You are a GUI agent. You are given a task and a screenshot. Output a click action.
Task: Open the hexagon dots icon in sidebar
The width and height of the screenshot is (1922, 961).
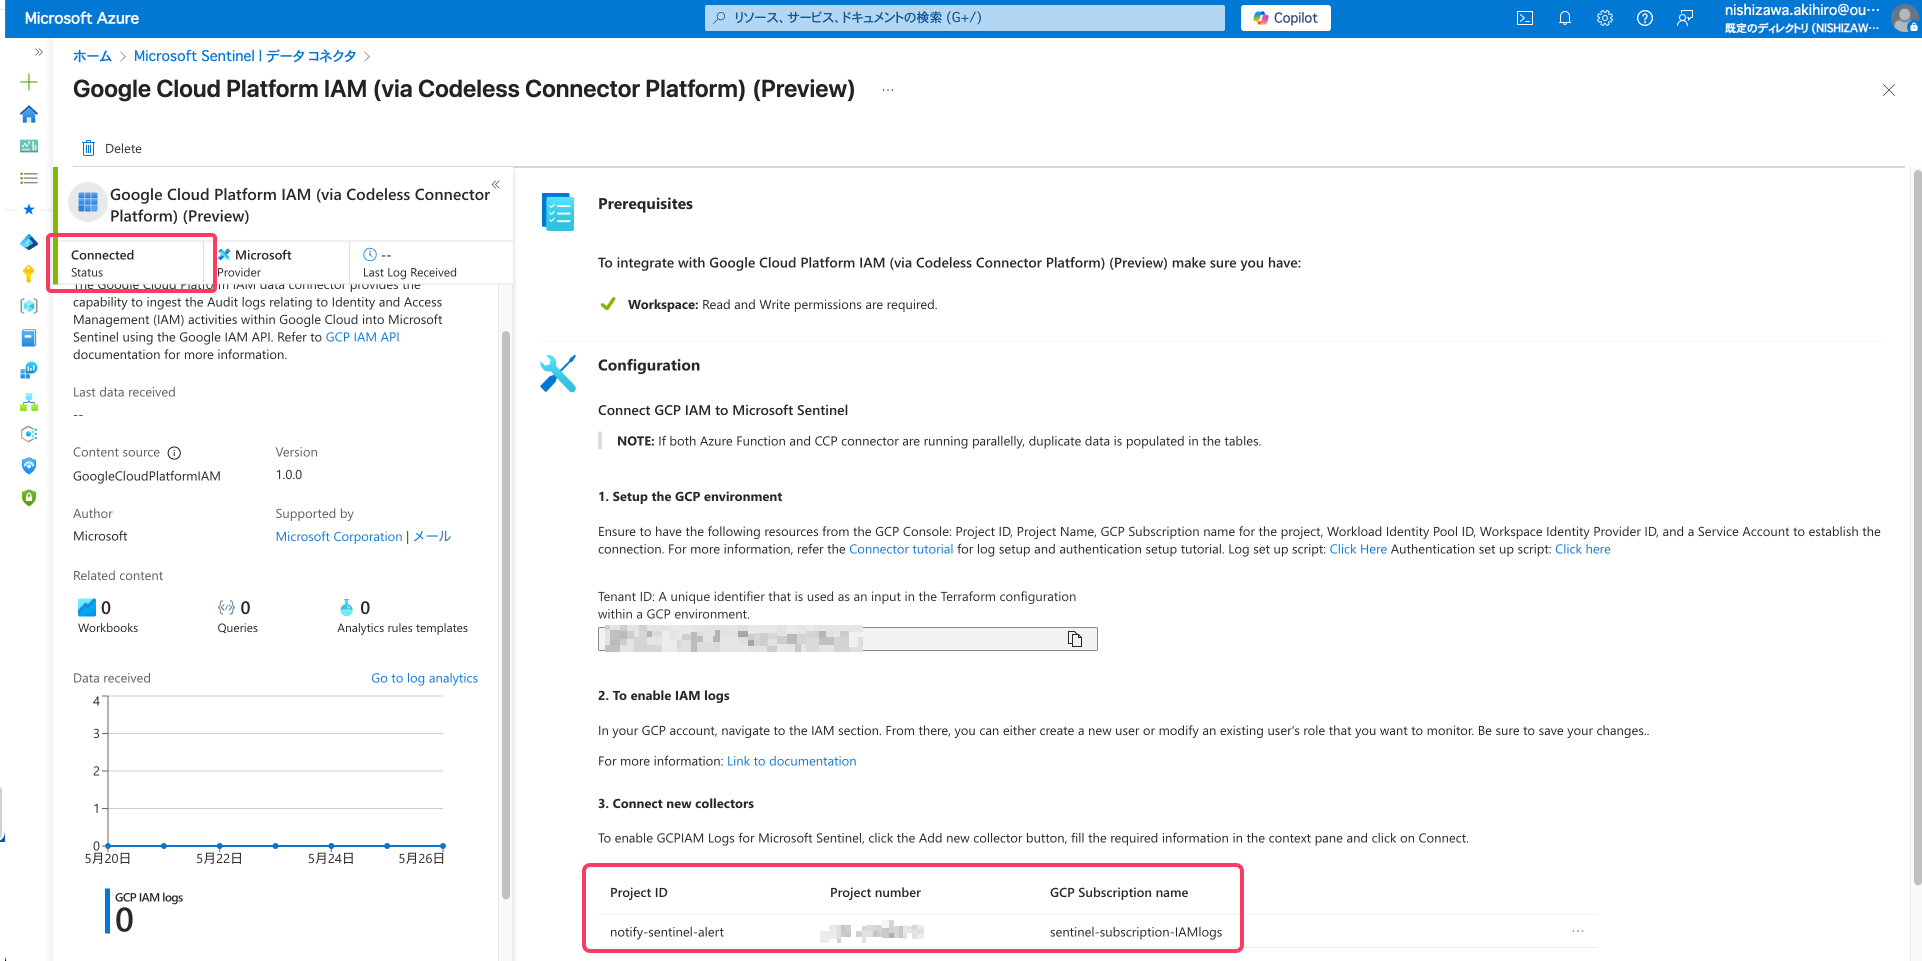(29, 434)
